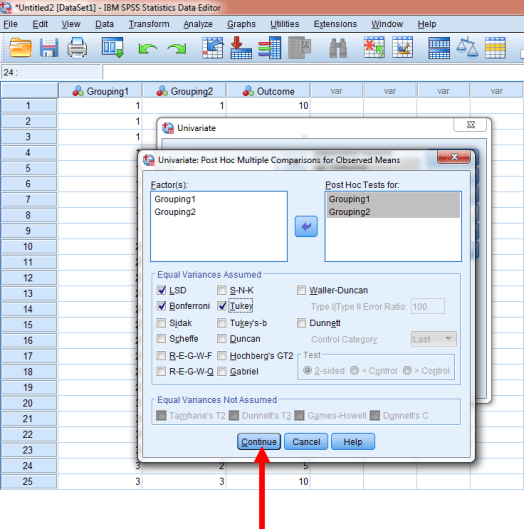Select Grouping1 in Factor(s) list
Viewport: 524px width, 529px height.
tap(175, 199)
